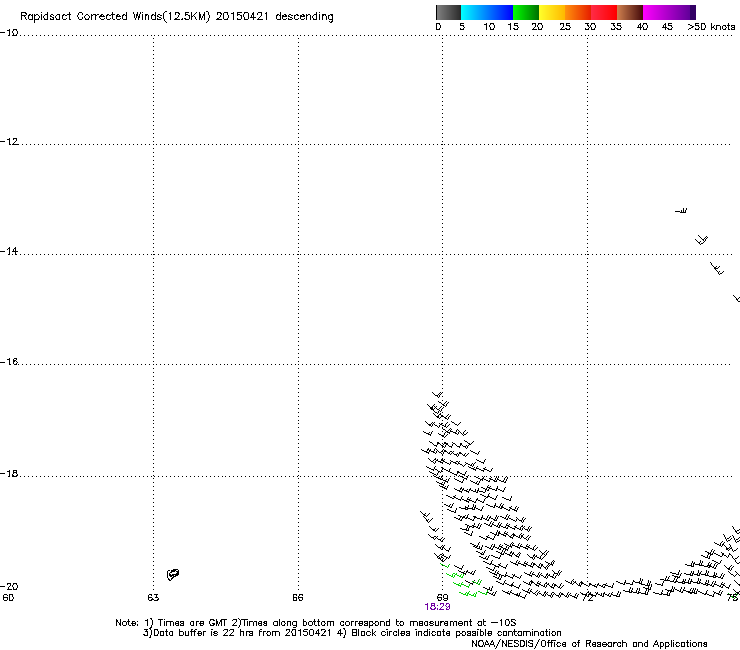Screen dimensions: 740x650
Task: Click the isolated wind barb near -13 latitude
Action: [681, 211]
